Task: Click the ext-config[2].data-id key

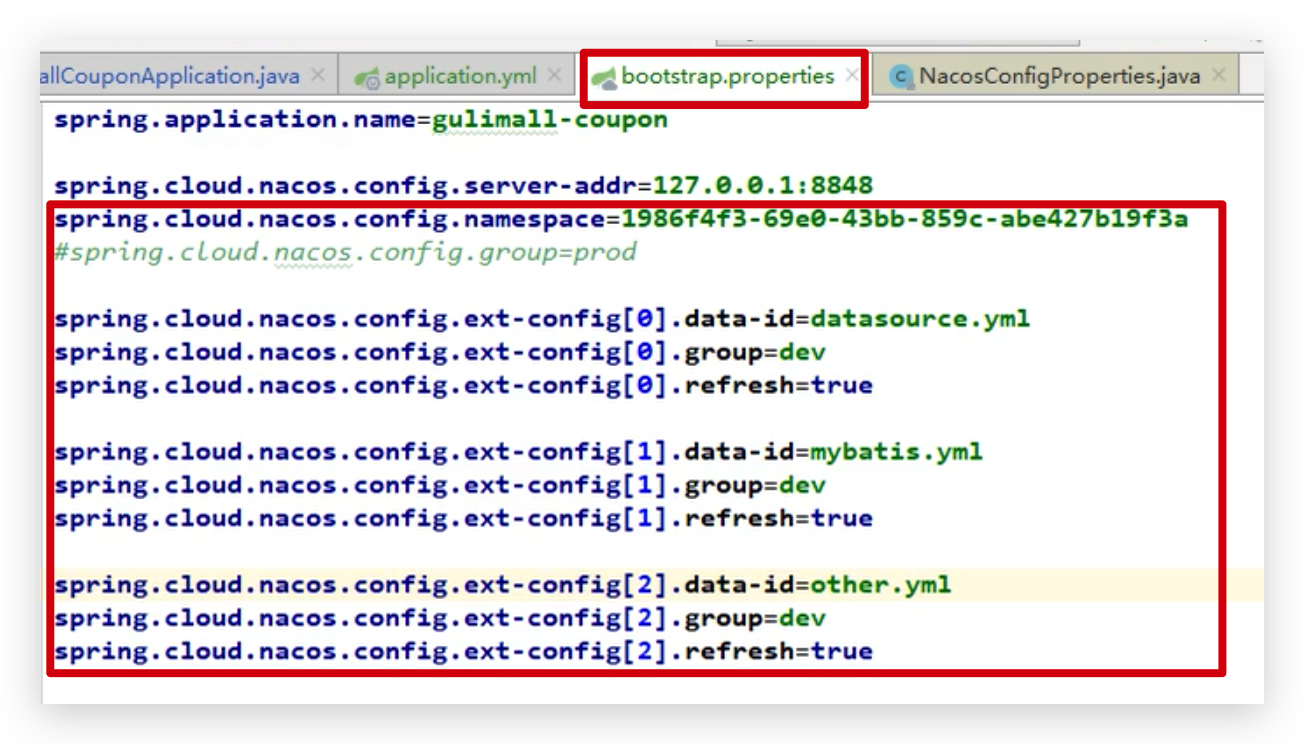Action: (x=425, y=585)
